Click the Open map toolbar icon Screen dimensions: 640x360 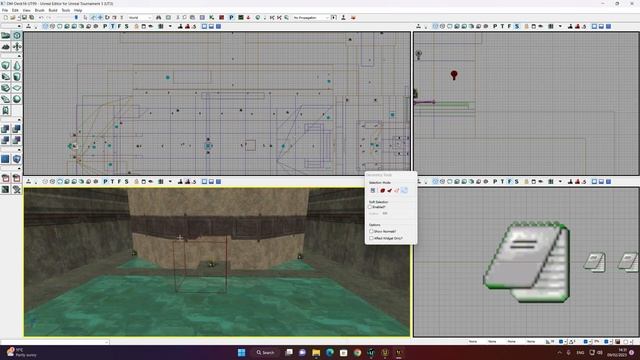coord(13,18)
